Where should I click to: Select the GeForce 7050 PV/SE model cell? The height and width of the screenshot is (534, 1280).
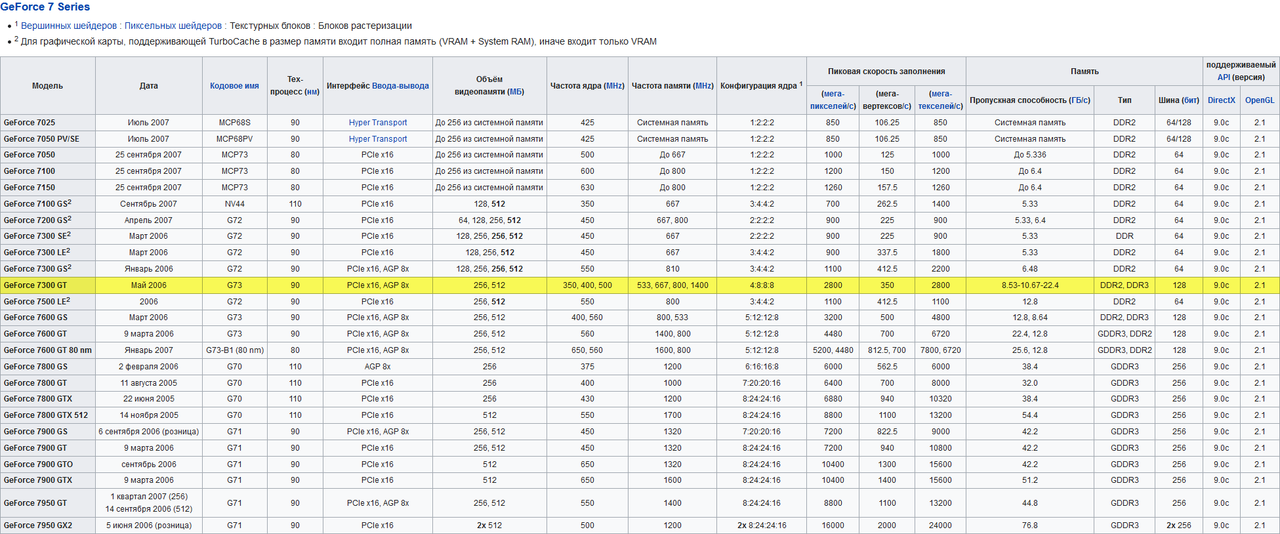(x=48, y=138)
